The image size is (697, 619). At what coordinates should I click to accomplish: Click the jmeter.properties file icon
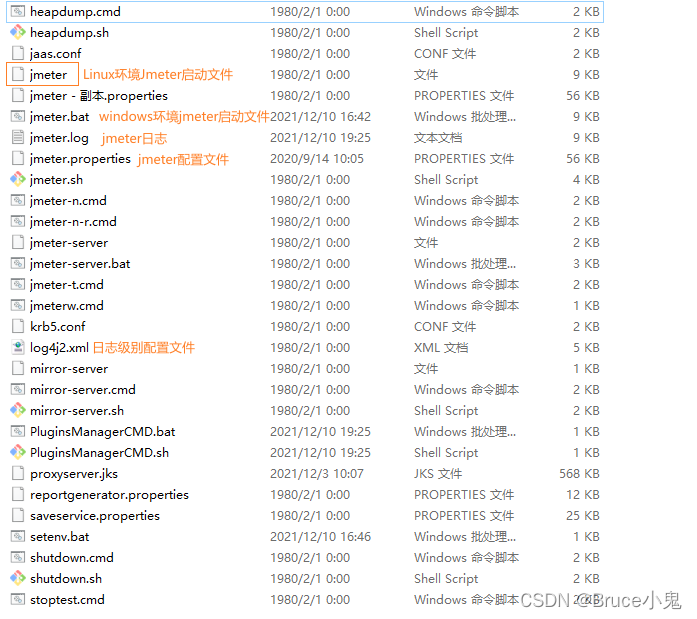pos(18,158)
